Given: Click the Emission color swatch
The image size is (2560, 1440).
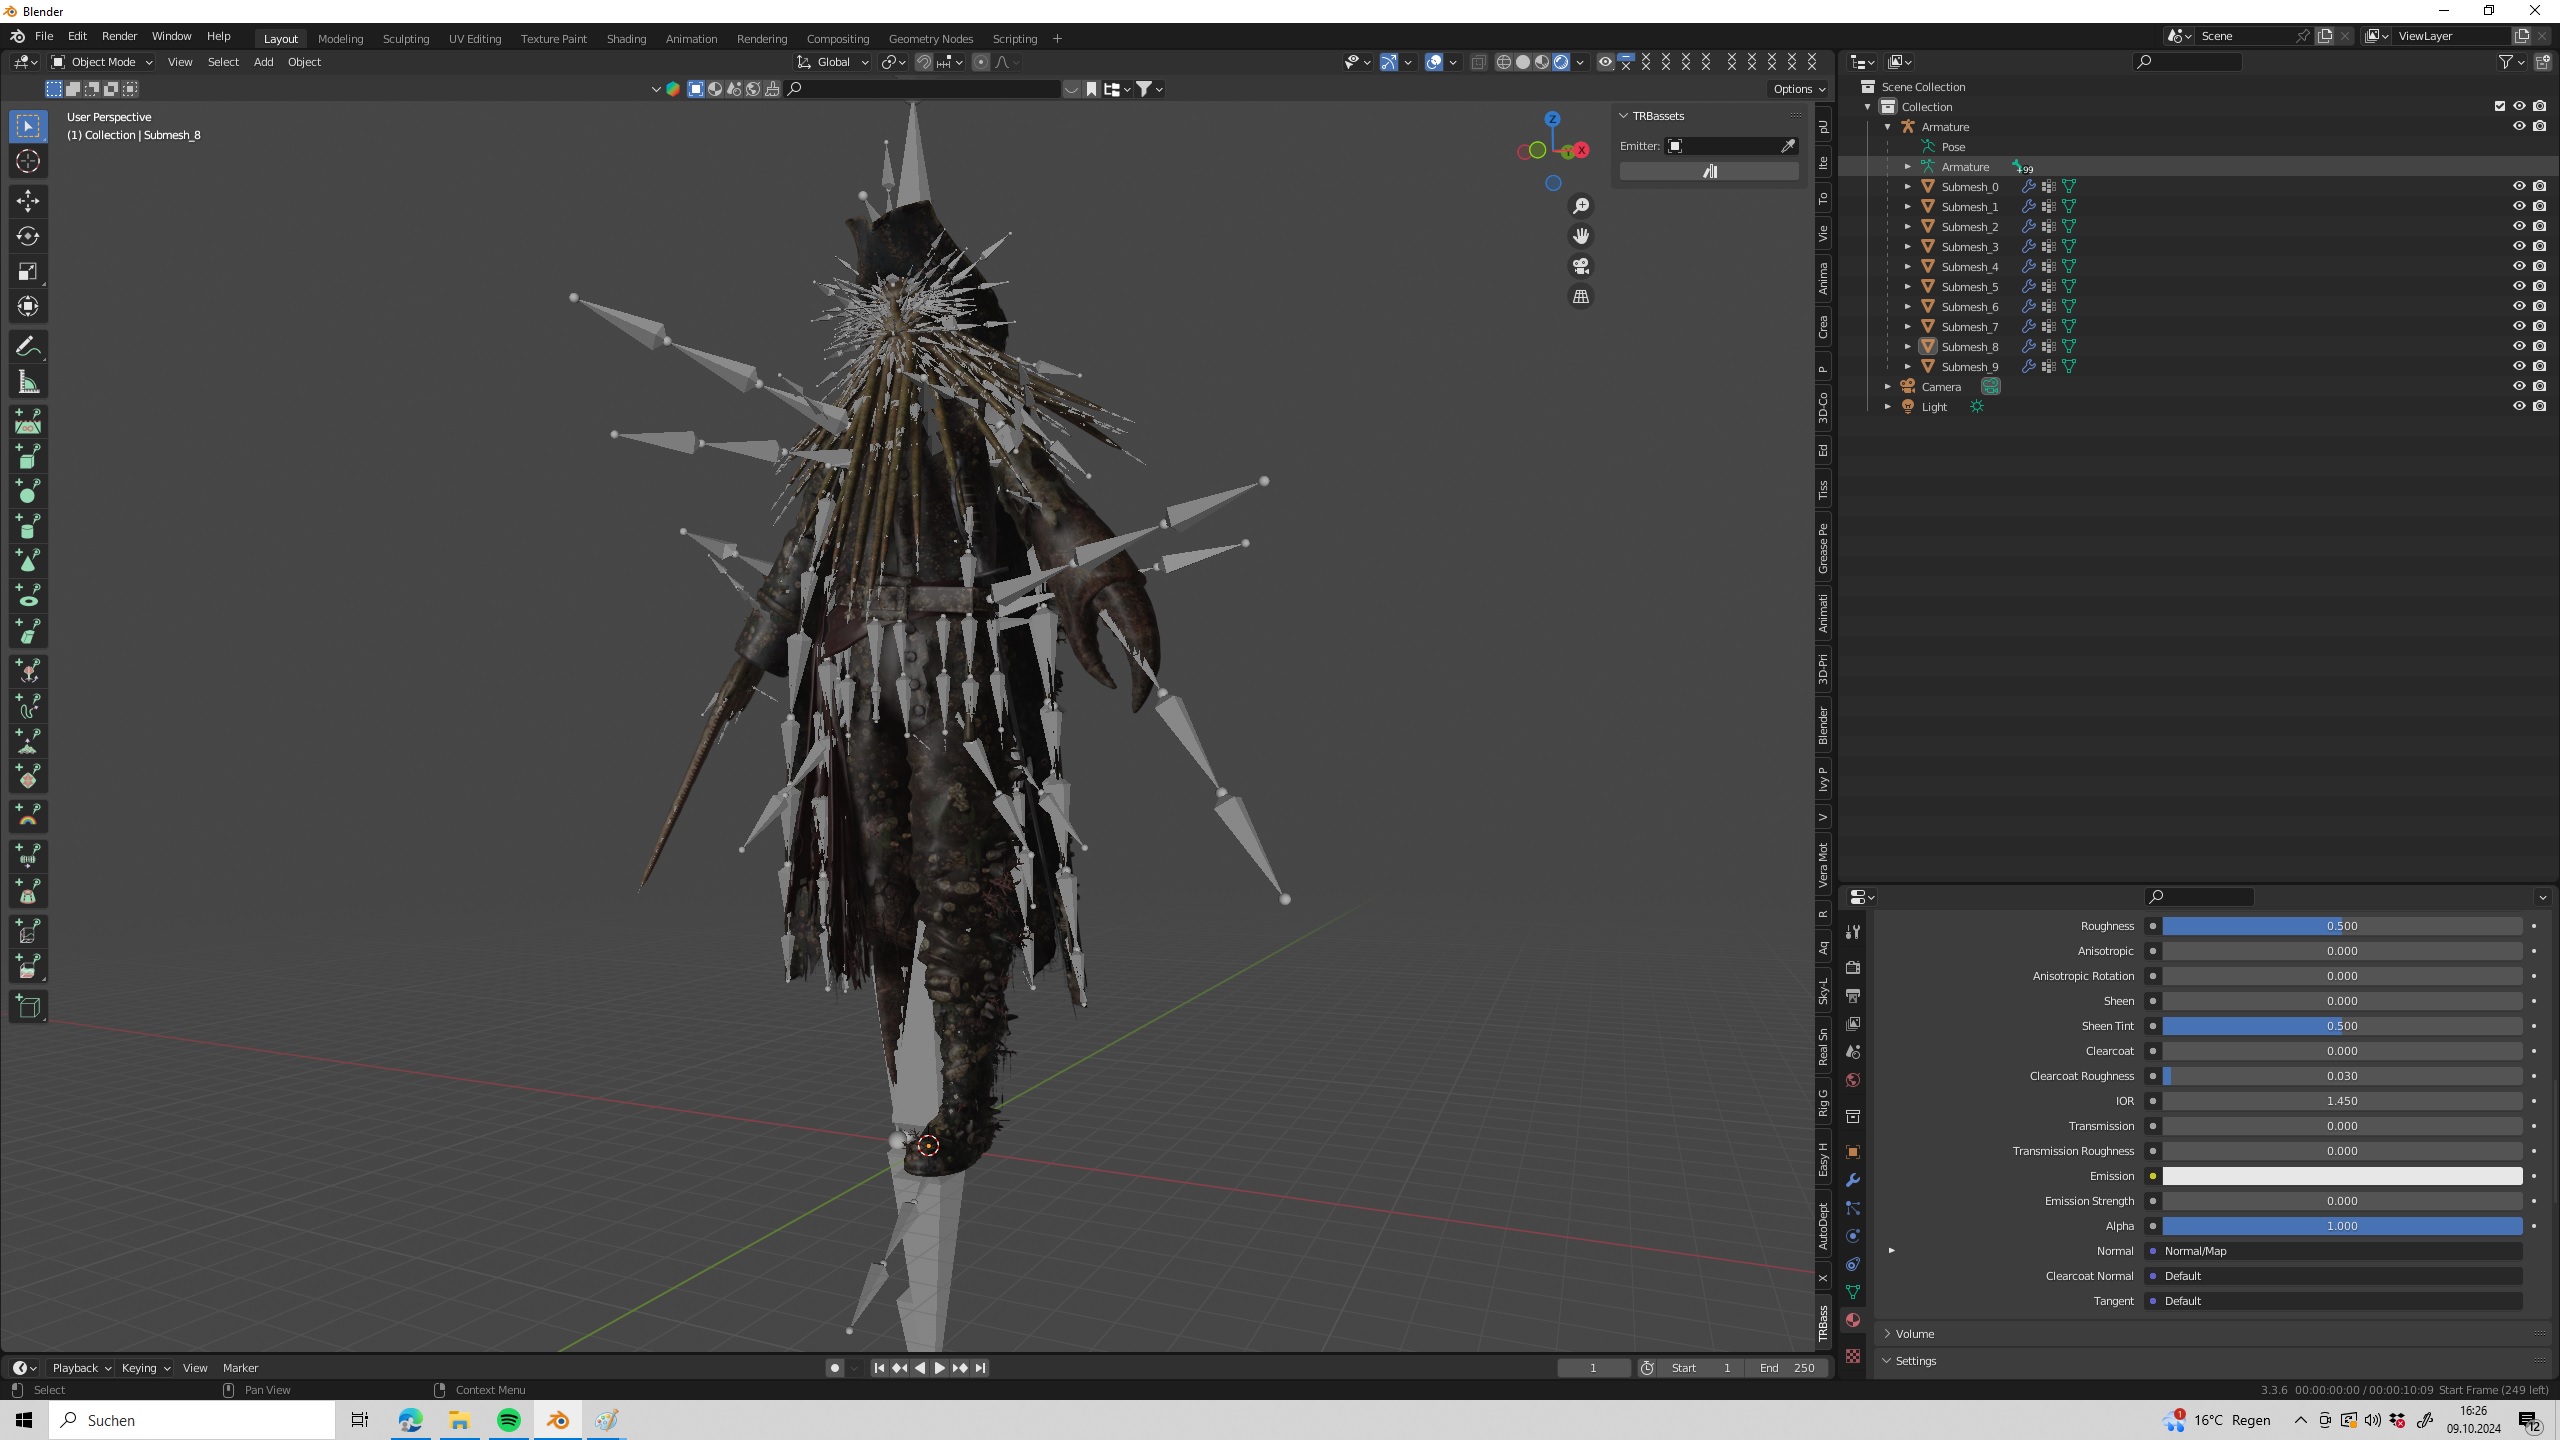Looking at the screenshot, I should click(2341, 1176).
